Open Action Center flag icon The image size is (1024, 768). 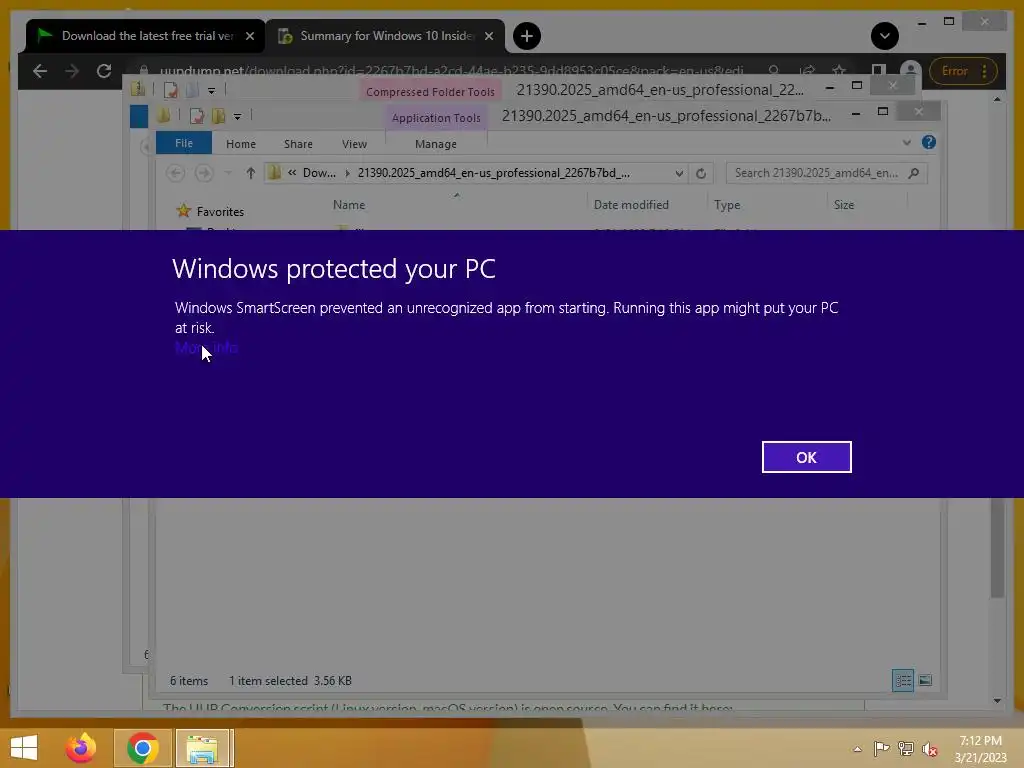click(x=881, y=748)
